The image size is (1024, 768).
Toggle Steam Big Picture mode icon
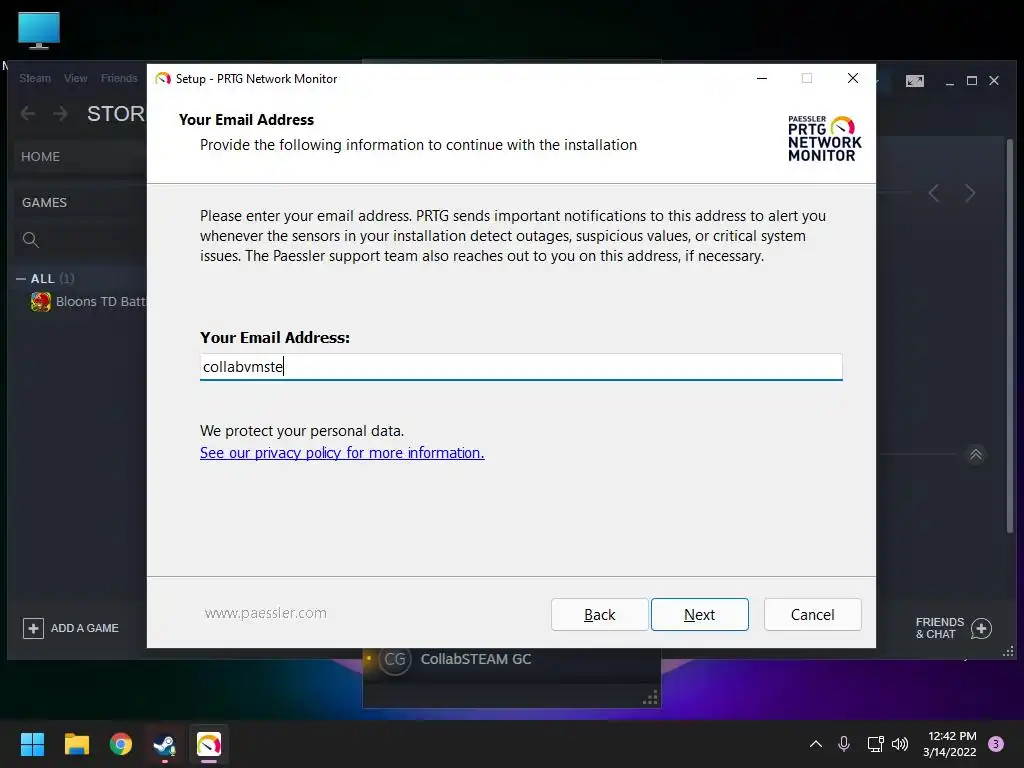coord(914,80)
